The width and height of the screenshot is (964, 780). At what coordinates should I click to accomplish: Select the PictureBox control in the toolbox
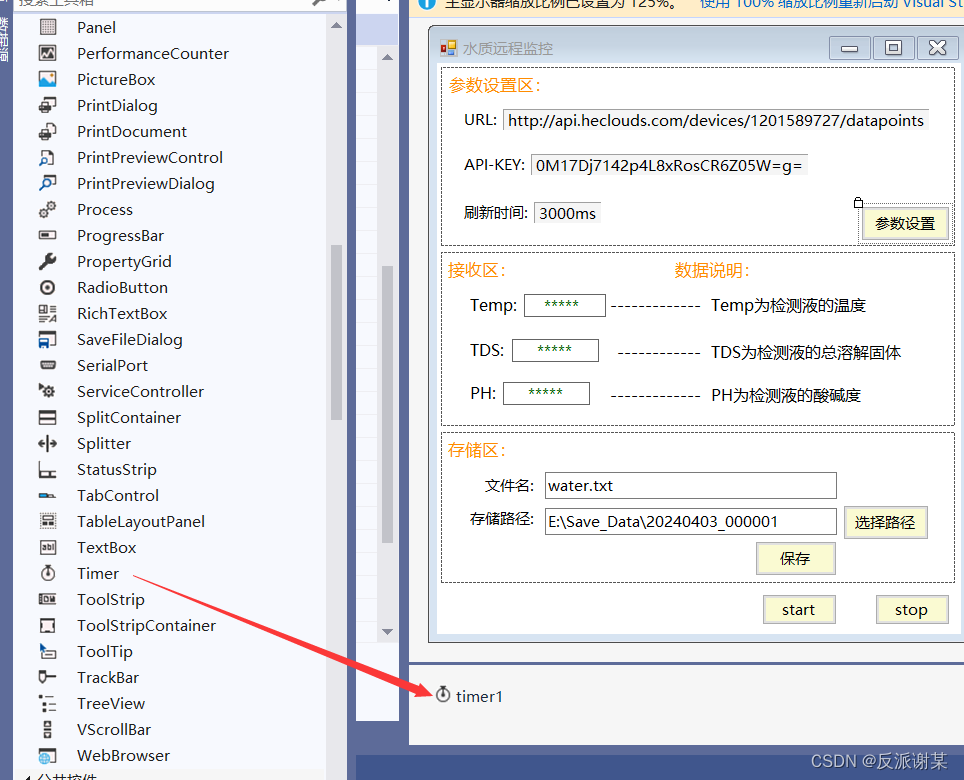click(115, 79)
